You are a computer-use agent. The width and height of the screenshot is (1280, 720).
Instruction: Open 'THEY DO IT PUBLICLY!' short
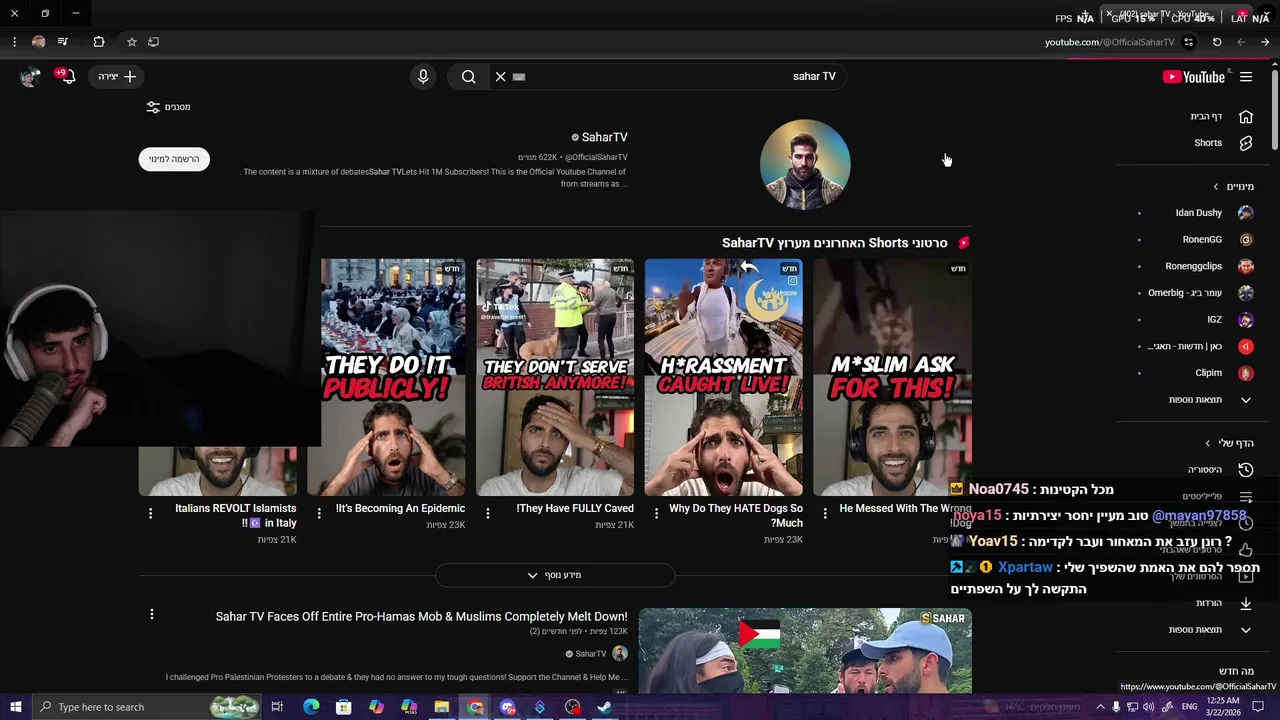[393, 377]
